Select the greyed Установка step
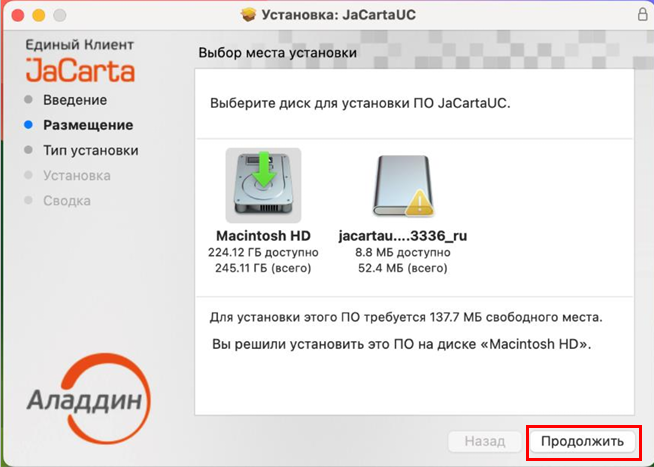 coord(77,176)
